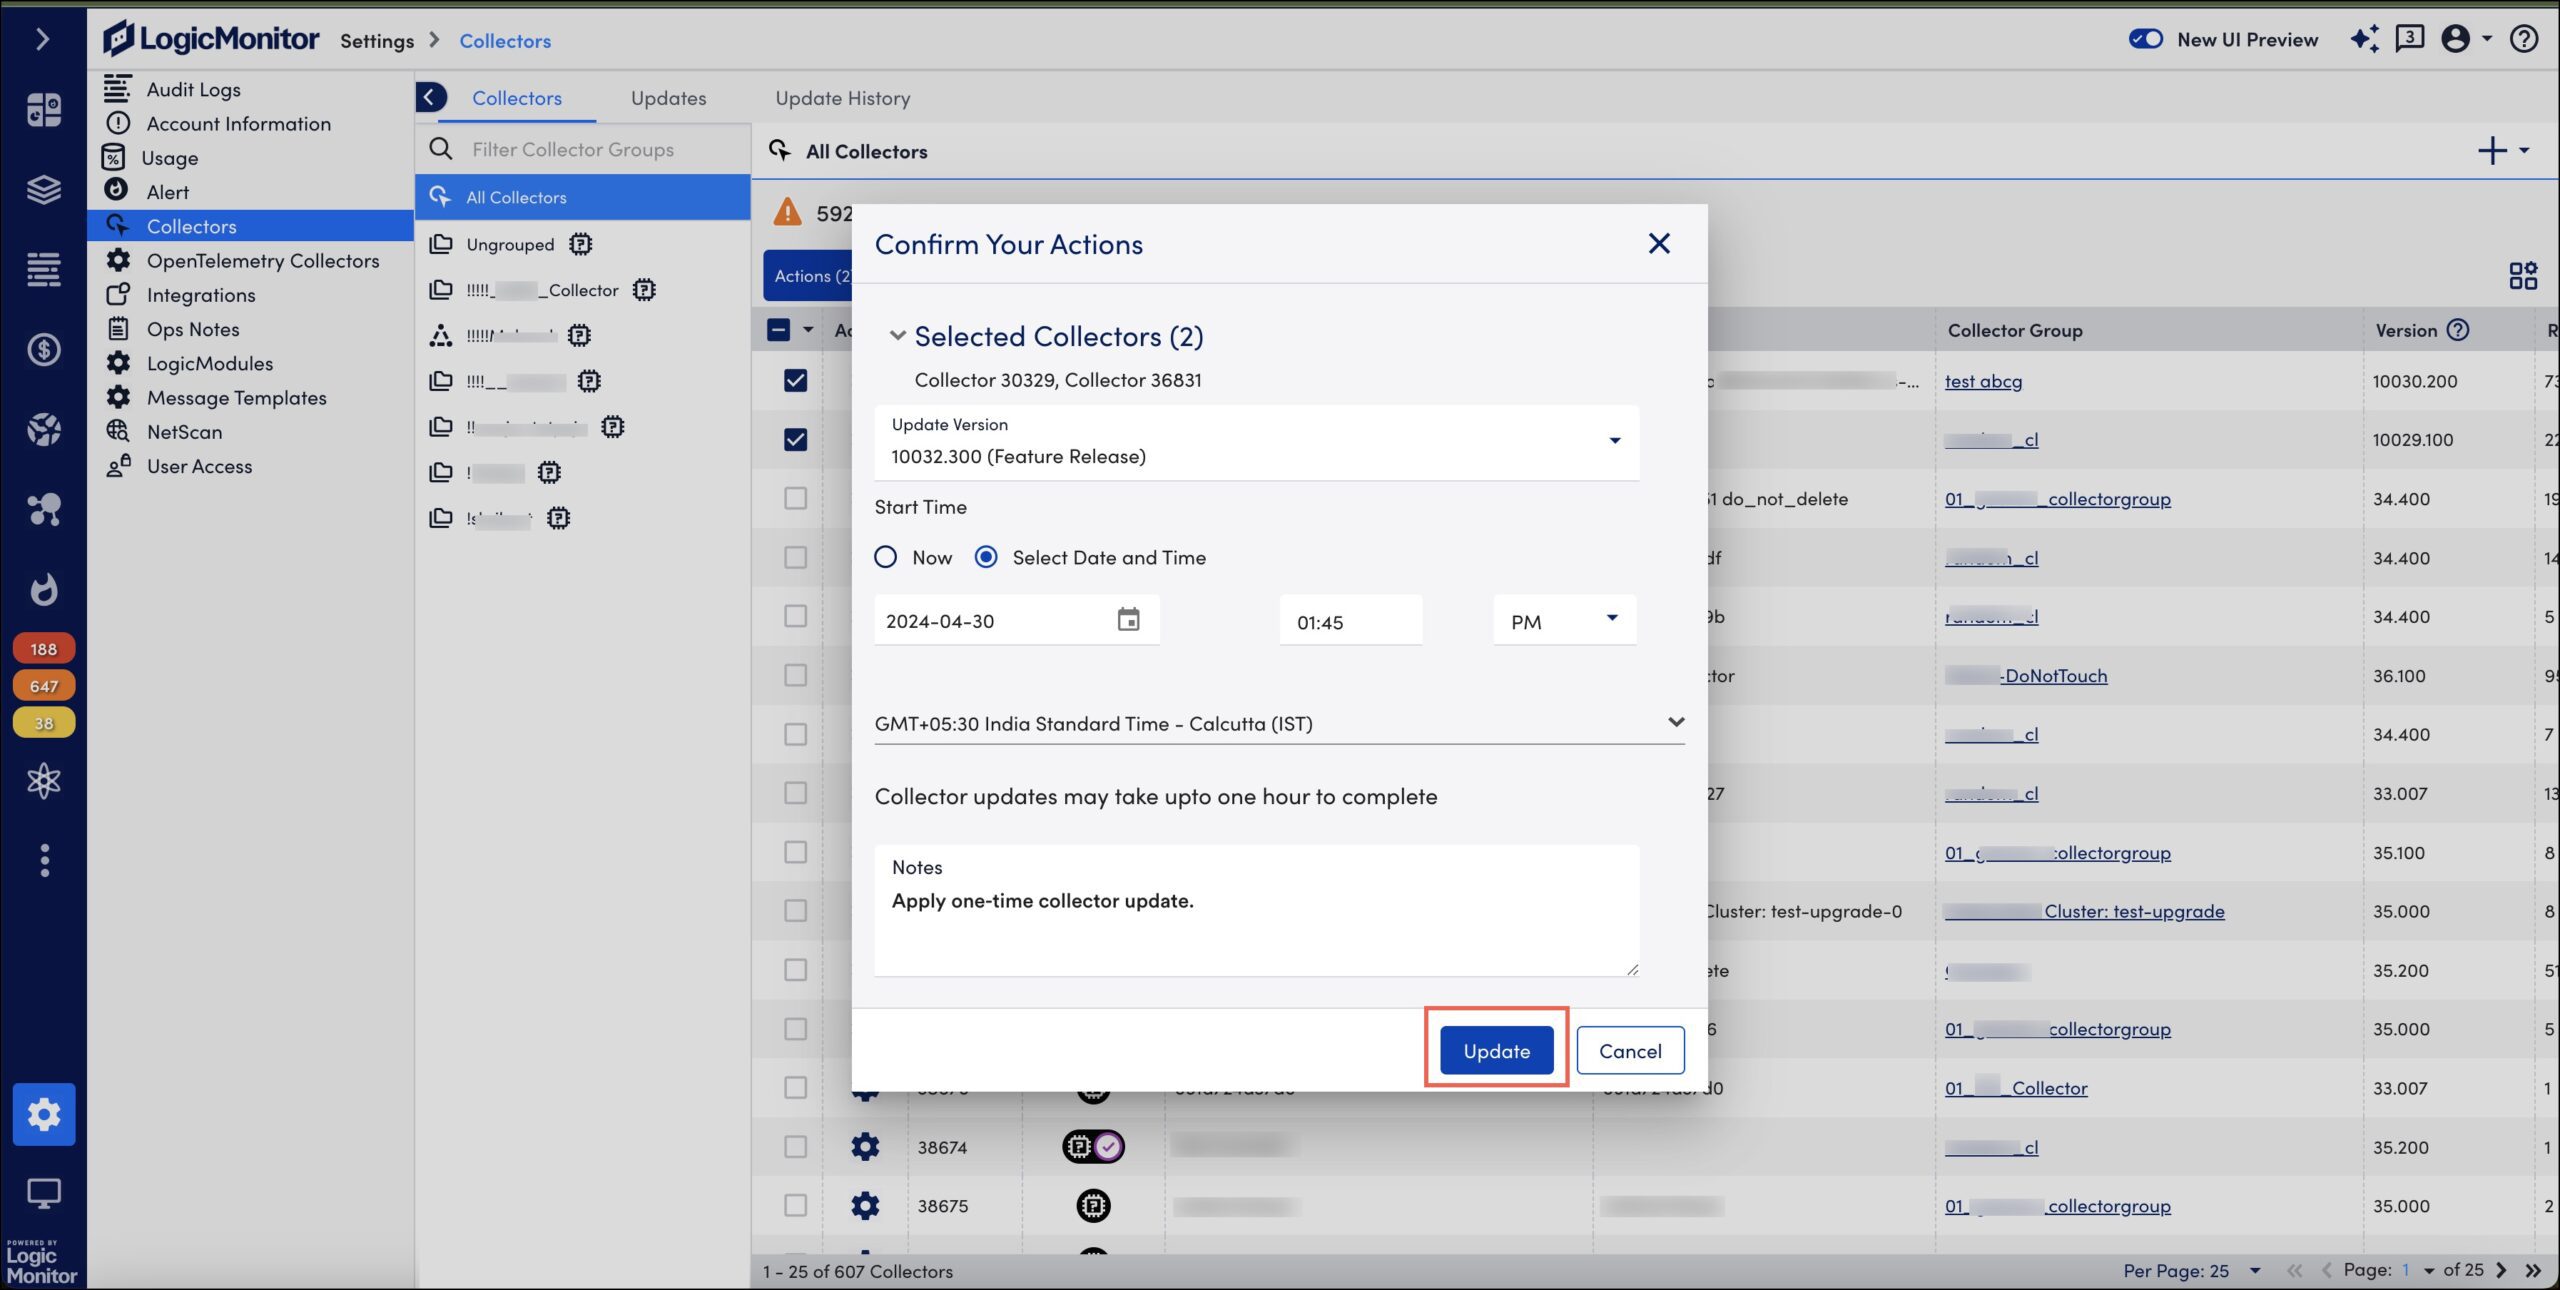Viewport: 2560px width, 1290px height.
Task: Open the monitor icon at sidebar bottom
Action: (x=43, y=1192)
